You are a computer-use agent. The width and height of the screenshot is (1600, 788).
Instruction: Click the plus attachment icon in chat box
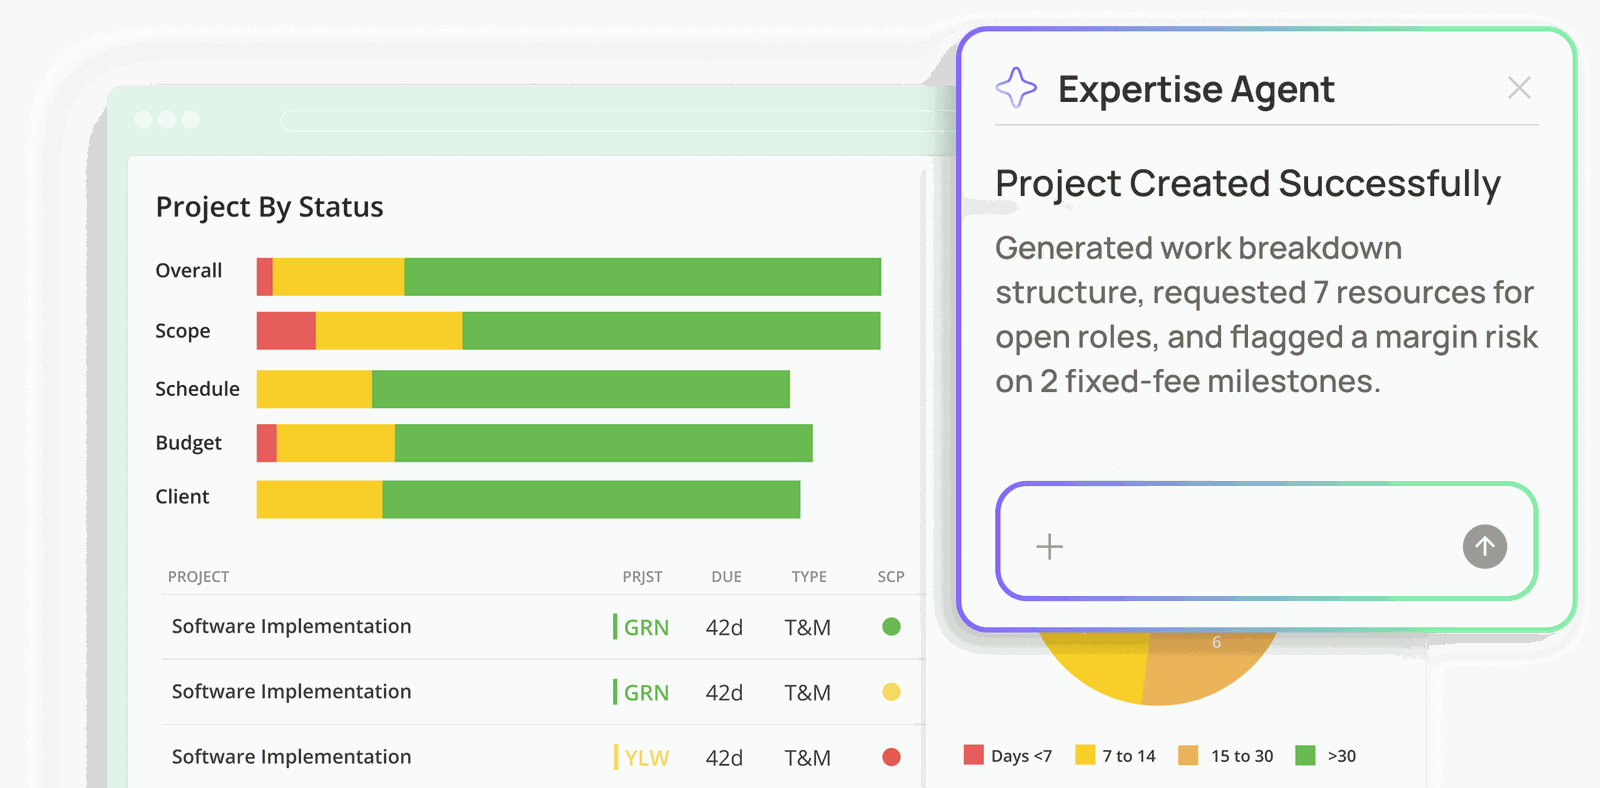coord(1049,546)
